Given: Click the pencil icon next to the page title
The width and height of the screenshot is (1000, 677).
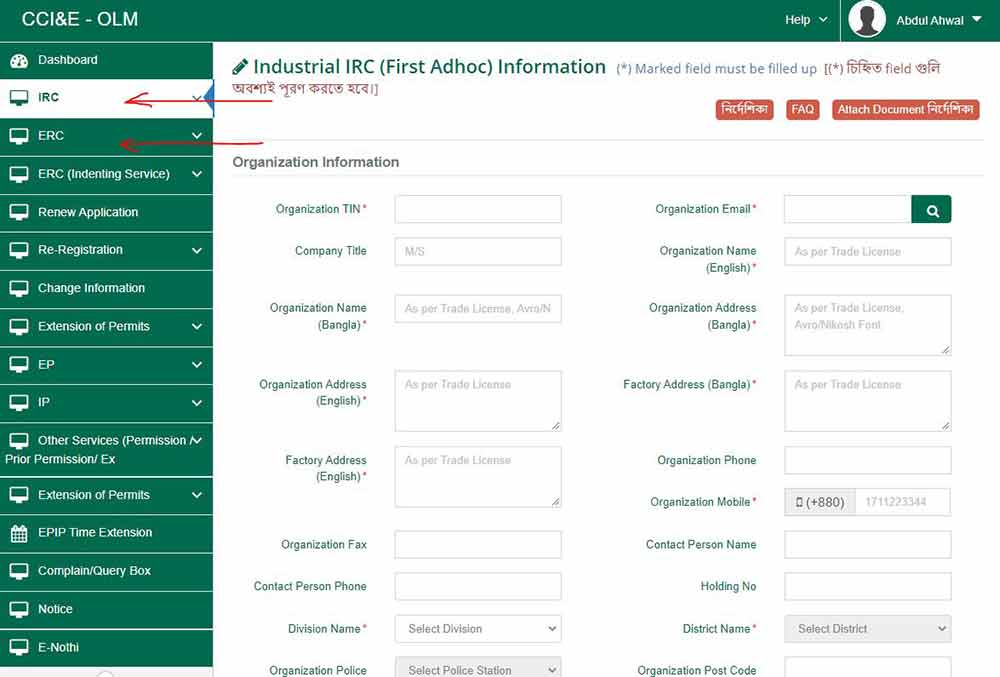Looking at the screenshot, I should [241, 66].
